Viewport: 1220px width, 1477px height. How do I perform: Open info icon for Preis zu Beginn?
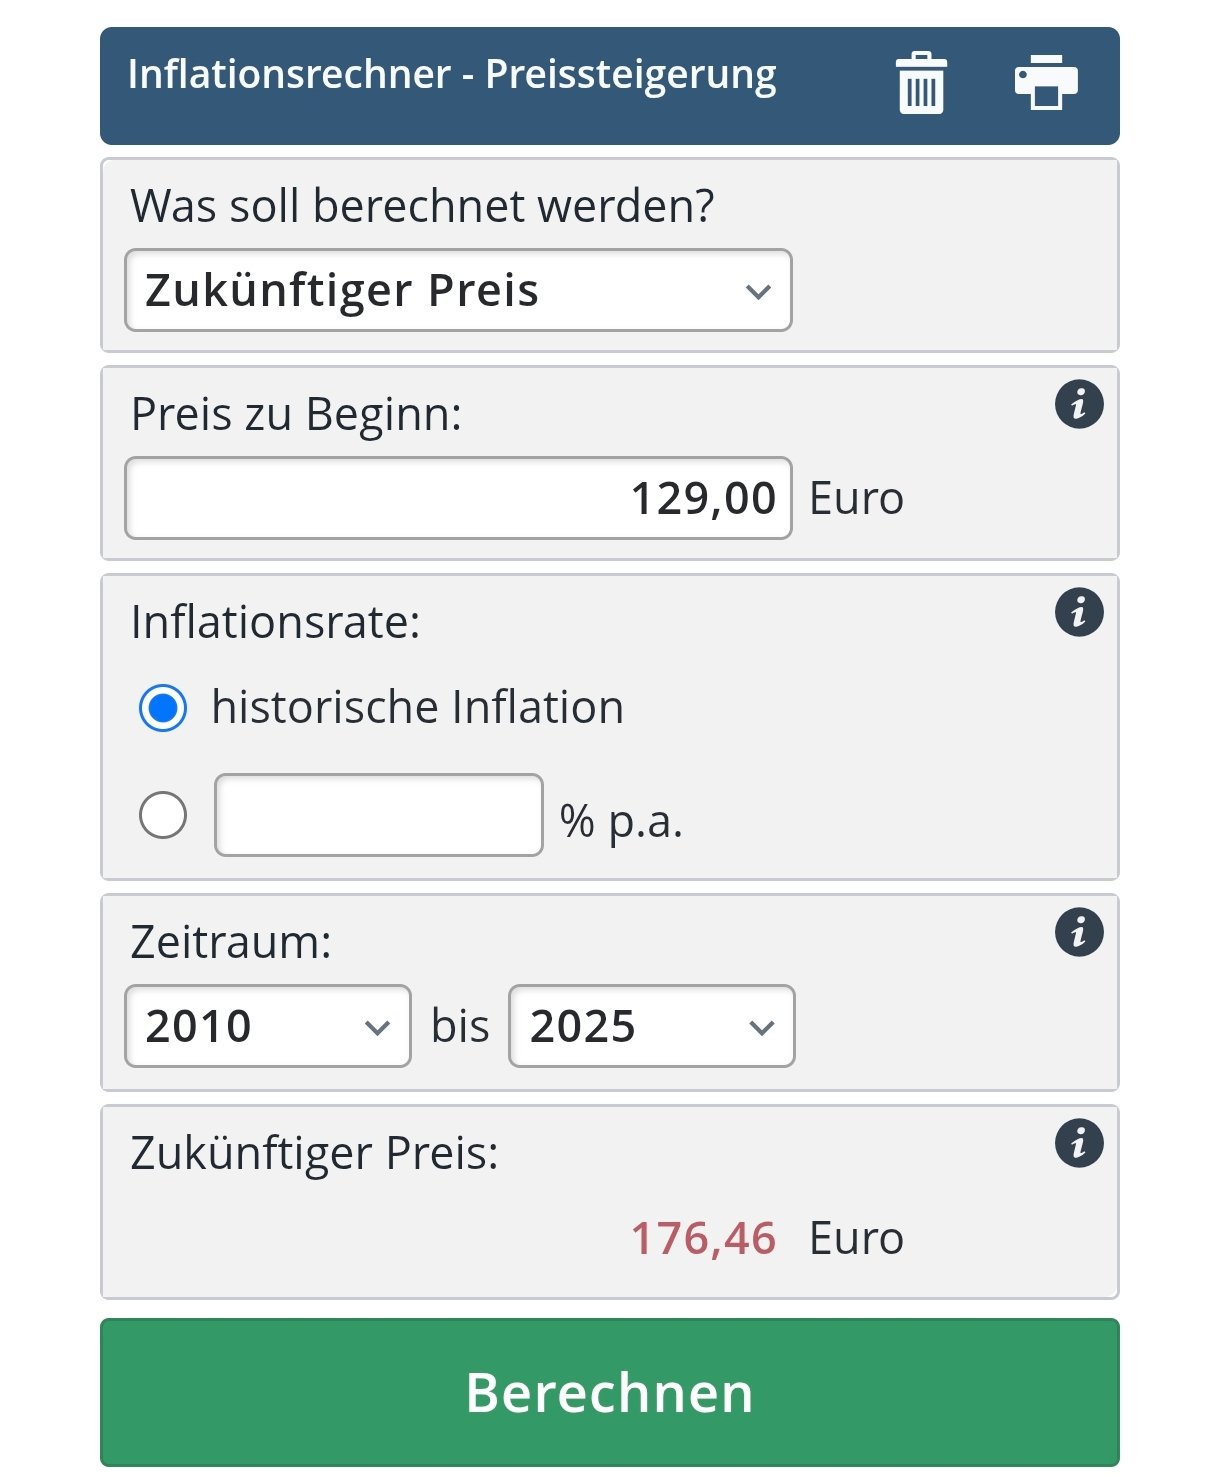(1079, 405)
